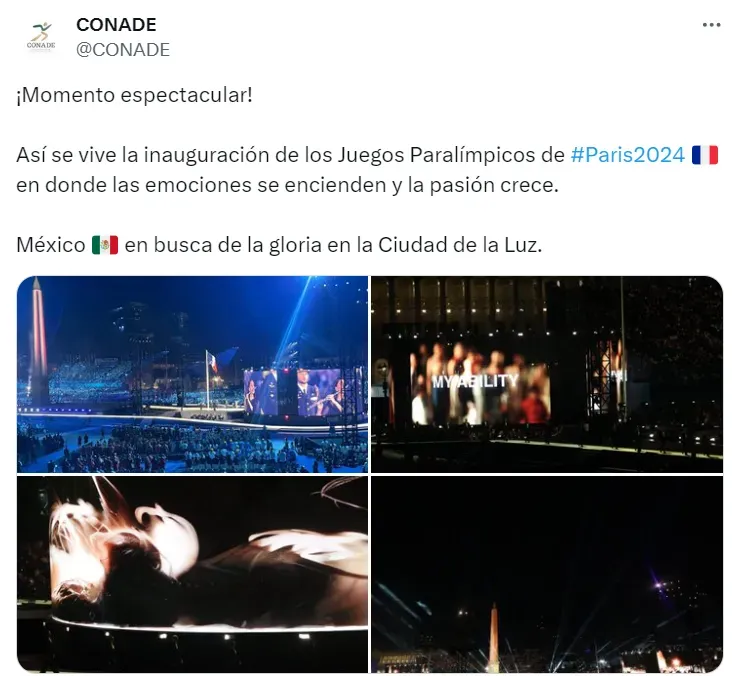Open the #Paris2024 hashtag

627,155
